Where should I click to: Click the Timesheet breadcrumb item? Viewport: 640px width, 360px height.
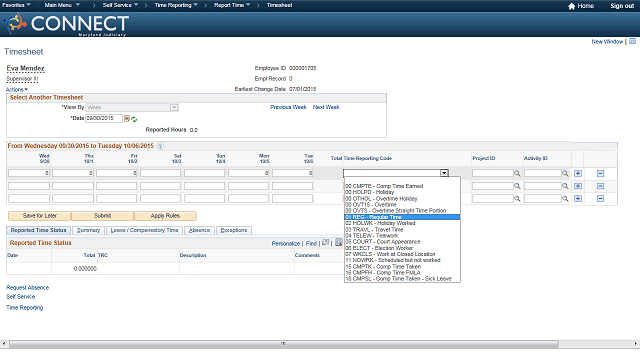[x=280, y=5]
